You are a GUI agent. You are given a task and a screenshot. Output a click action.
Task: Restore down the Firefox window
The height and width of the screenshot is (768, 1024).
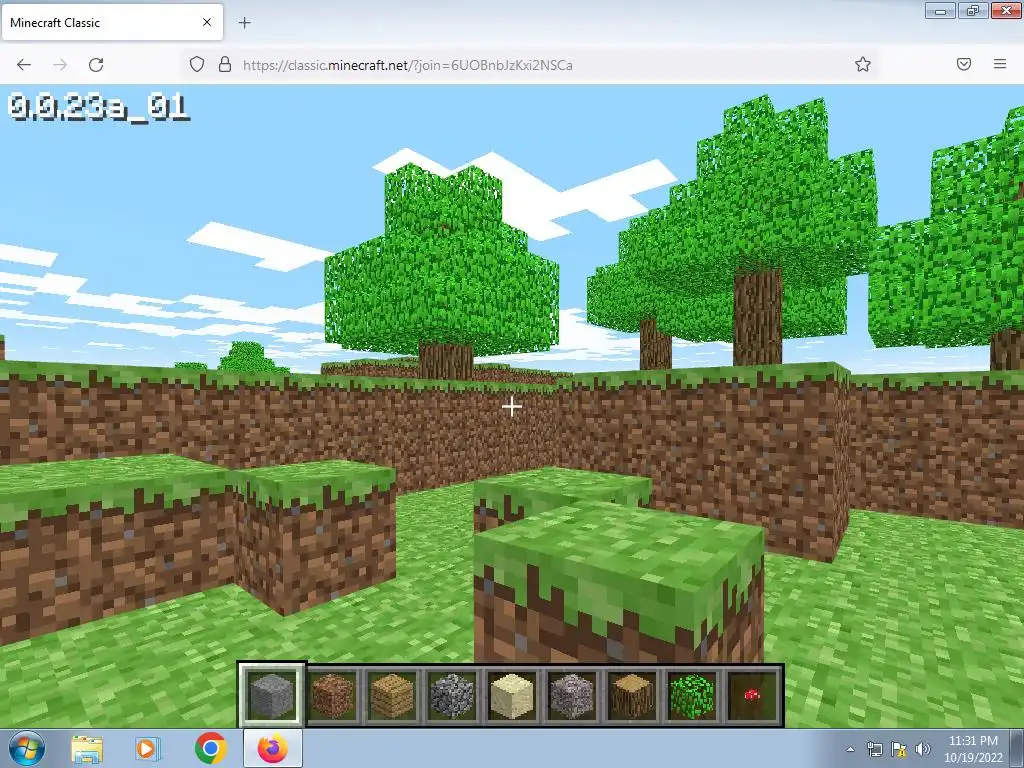point(972,10)
